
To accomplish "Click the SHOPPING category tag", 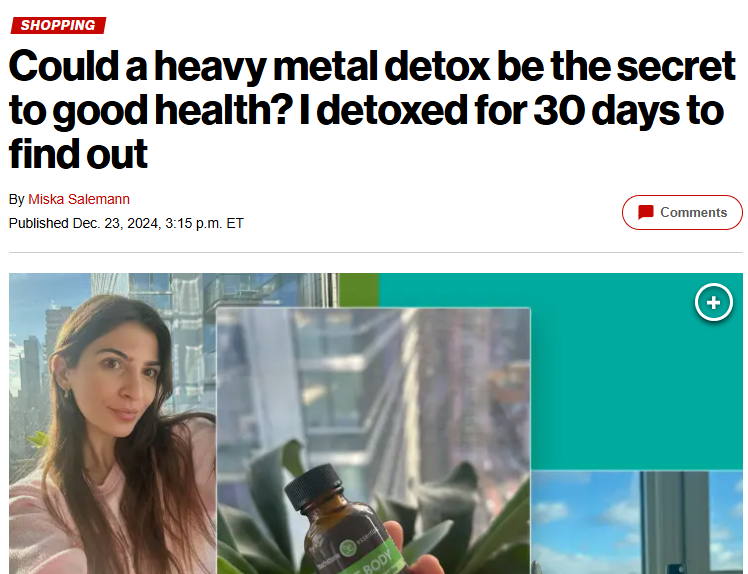I will click(x=58, y=25).
